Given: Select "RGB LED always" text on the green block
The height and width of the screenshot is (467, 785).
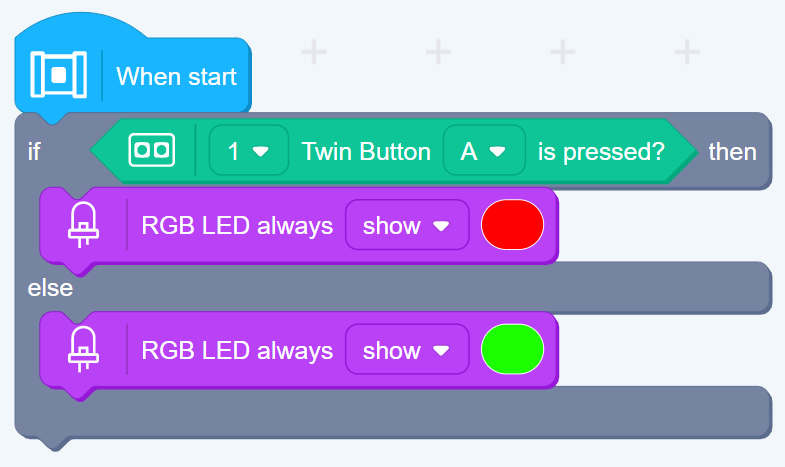Looking at the screenshot, I should pyautogui.click(x=237, y=351).
